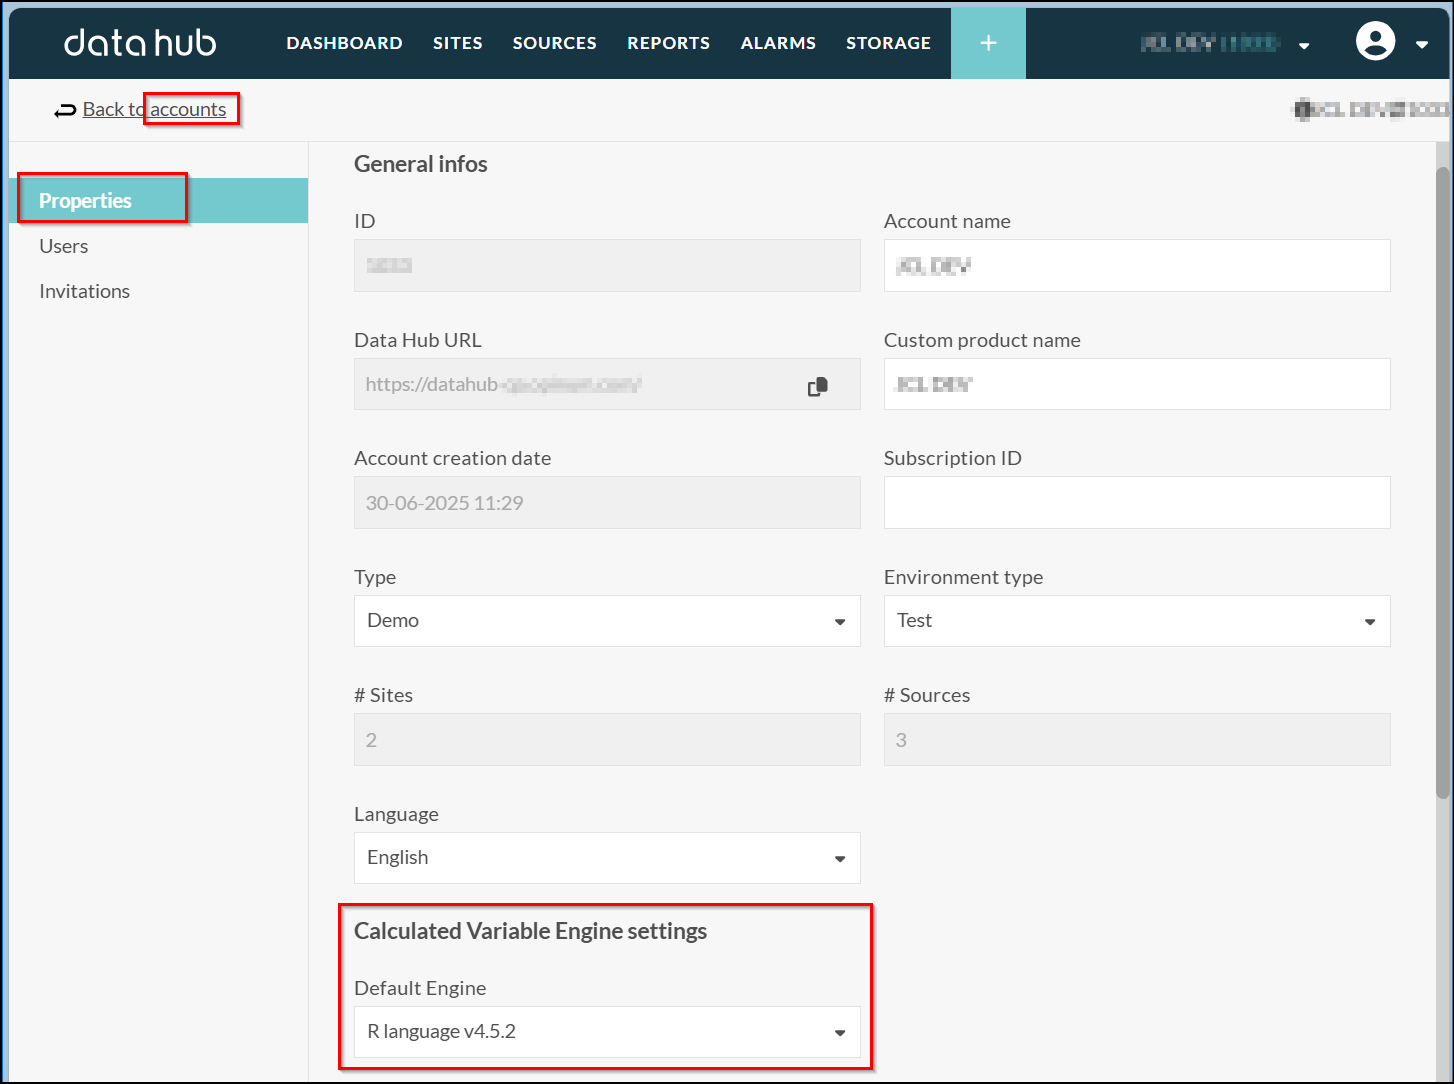
Task: Click the data hub logo
Action: click(140, 43)
